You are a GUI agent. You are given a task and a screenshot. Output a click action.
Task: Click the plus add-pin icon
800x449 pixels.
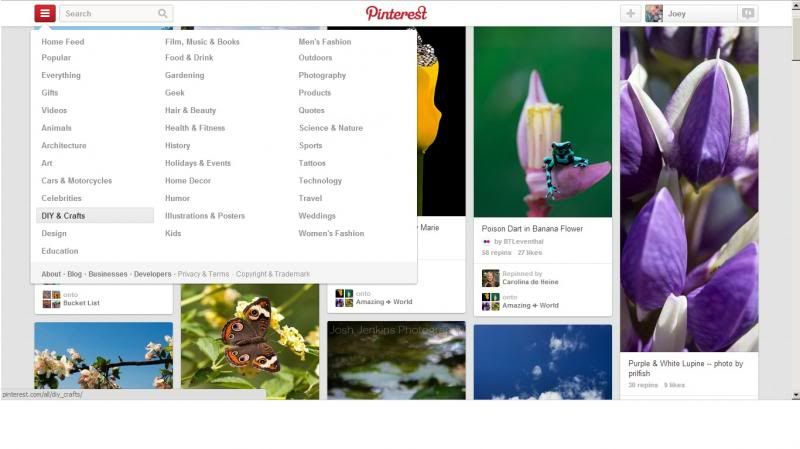(x=631, y=14)
